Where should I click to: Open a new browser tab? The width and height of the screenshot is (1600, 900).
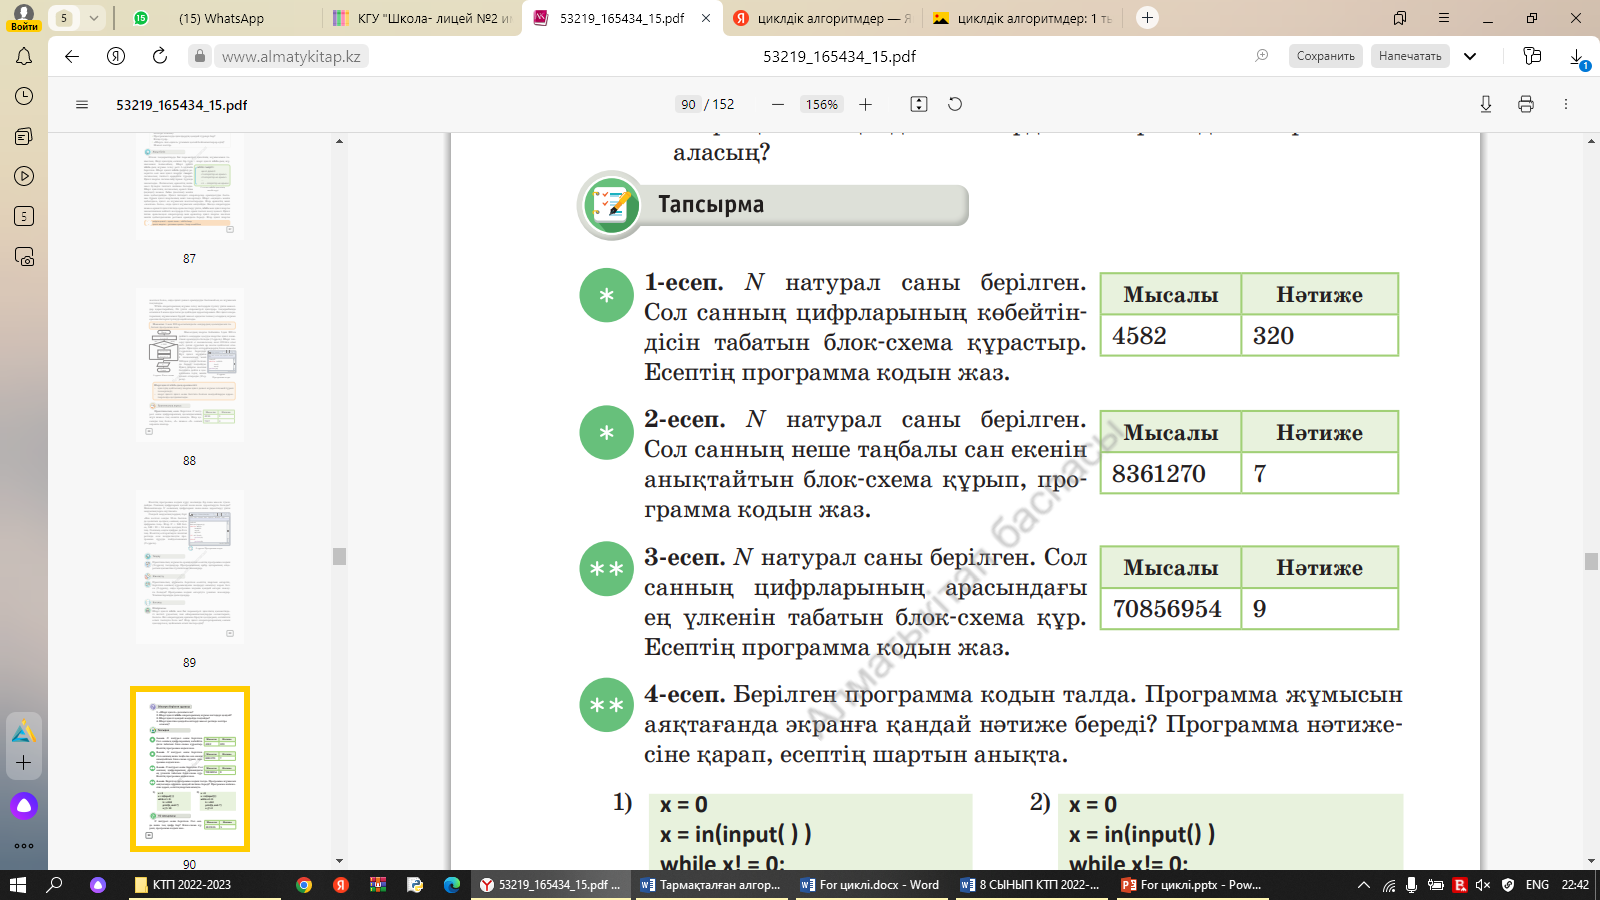click(x=1148, y=17)
